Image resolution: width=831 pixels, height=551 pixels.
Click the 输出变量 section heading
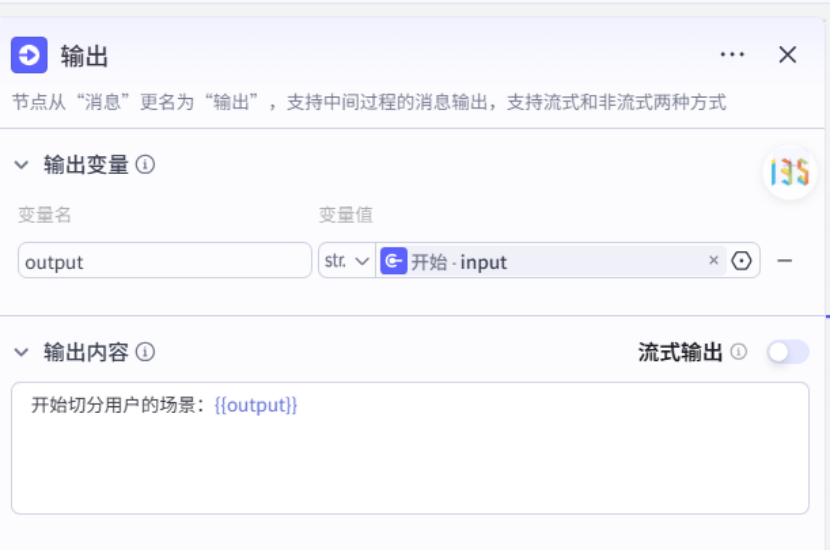pyautogui.click(x=86, y=165)
